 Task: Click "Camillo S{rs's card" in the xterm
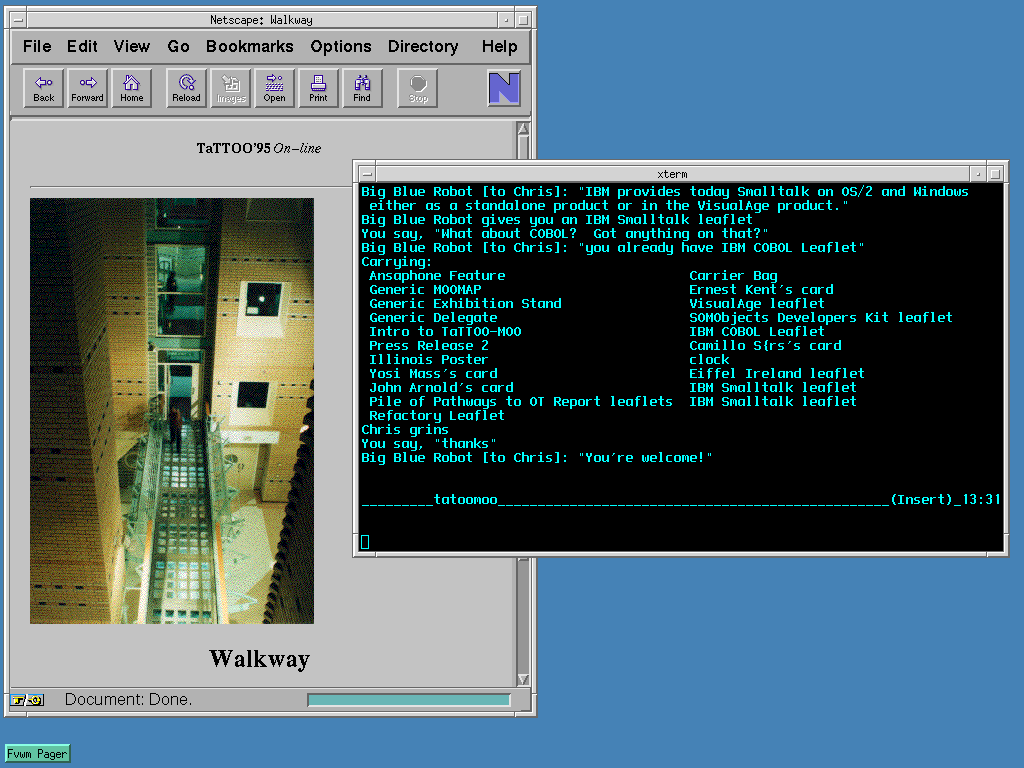[x=765, y=345]
